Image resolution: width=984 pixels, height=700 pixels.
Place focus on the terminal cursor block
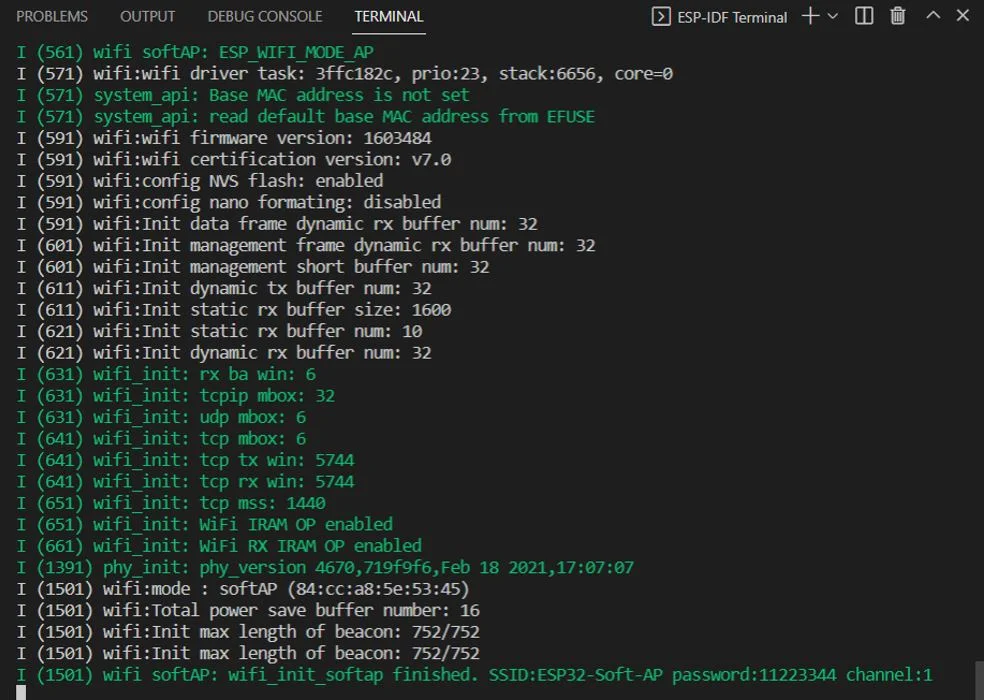(x=21, y=693)
